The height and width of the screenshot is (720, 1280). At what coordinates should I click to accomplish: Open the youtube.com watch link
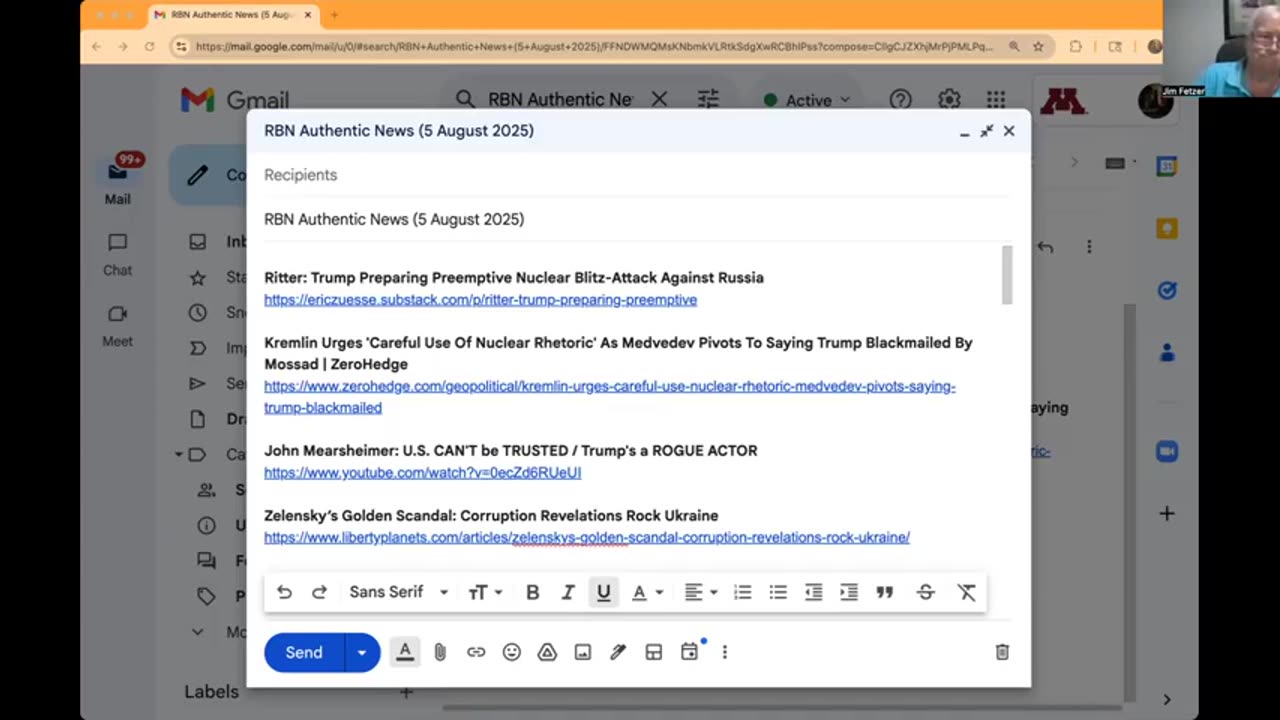(x=422, y=473)
